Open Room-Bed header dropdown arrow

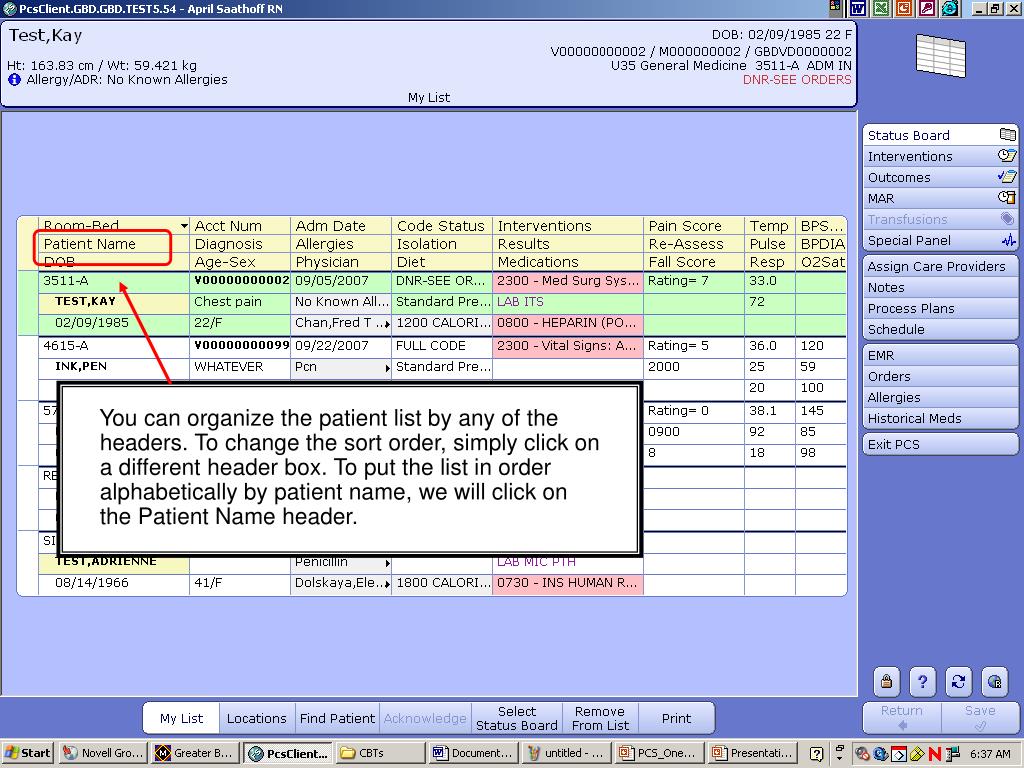184,226
